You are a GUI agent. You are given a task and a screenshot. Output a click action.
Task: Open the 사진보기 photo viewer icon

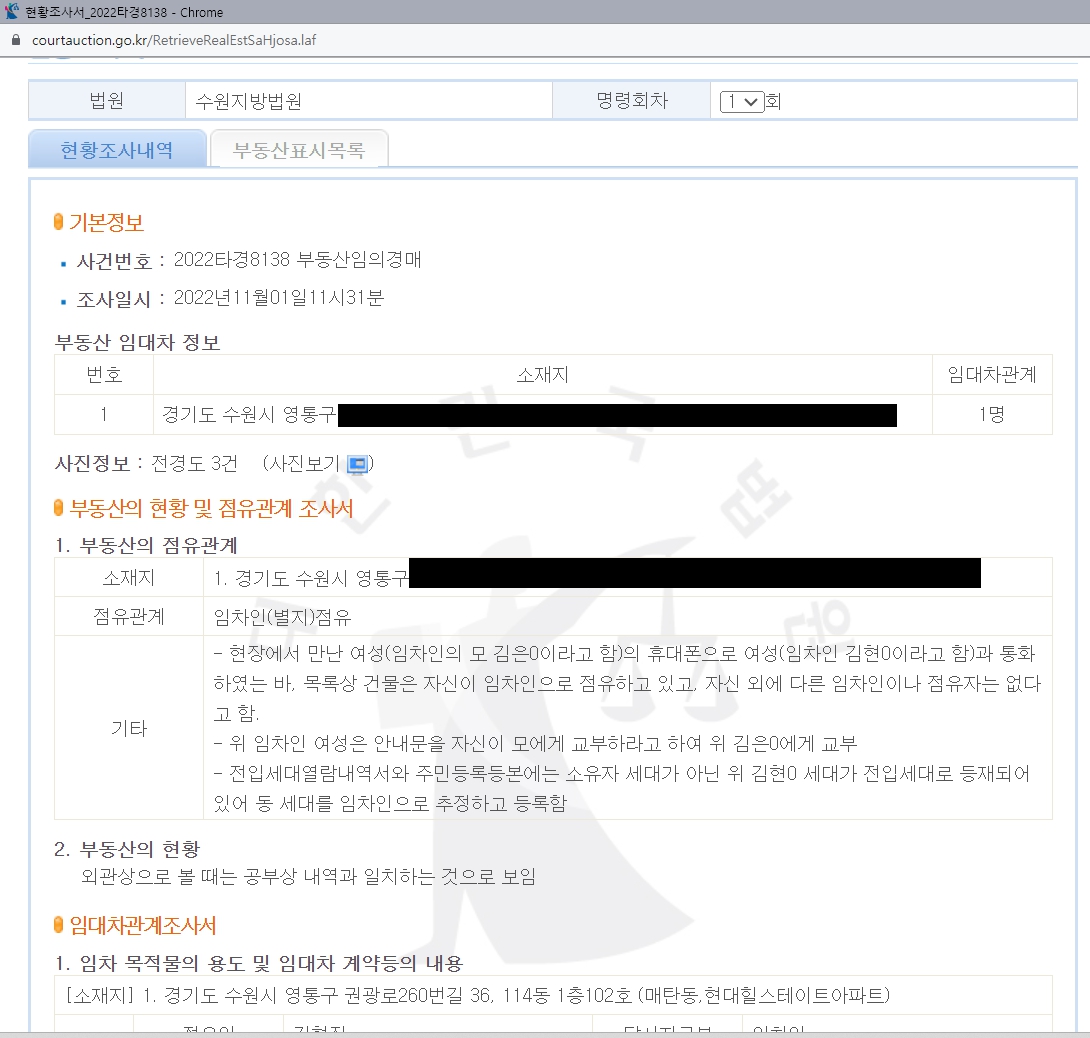point(357,464)
